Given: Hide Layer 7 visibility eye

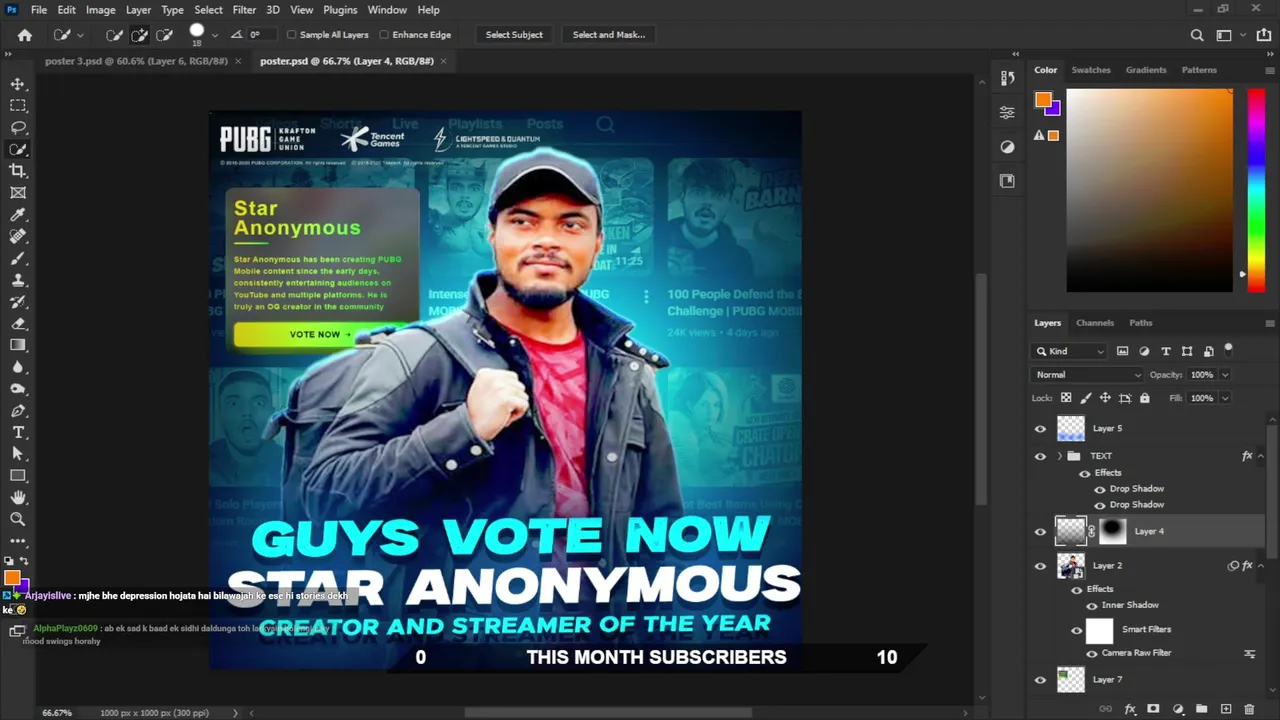Looking at the screenshot, I should pos(1040,680).
